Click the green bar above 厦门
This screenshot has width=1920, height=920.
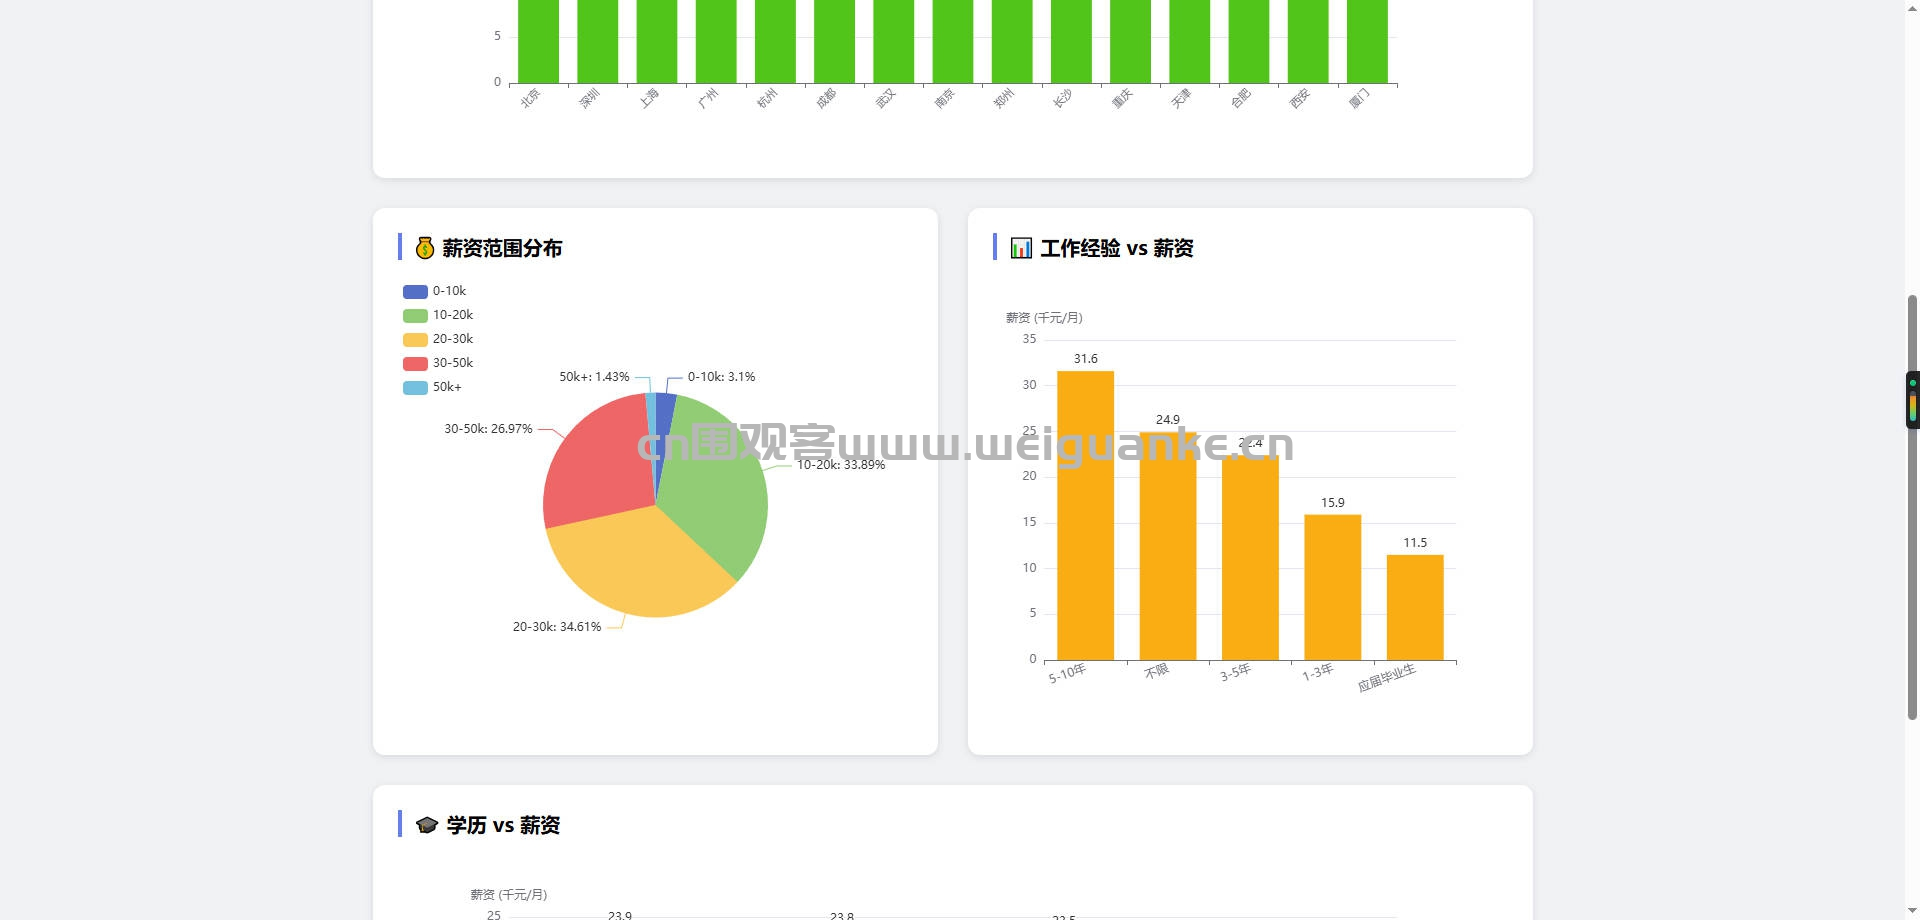[1367, 41]
